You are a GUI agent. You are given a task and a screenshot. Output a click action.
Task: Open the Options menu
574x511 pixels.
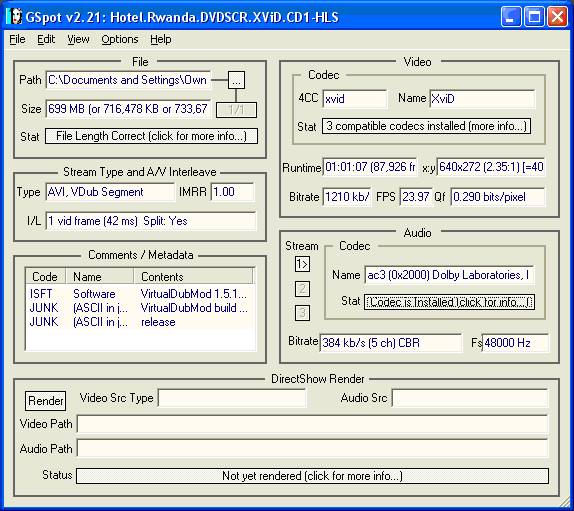pyautogui.click(x=120, y=39)
